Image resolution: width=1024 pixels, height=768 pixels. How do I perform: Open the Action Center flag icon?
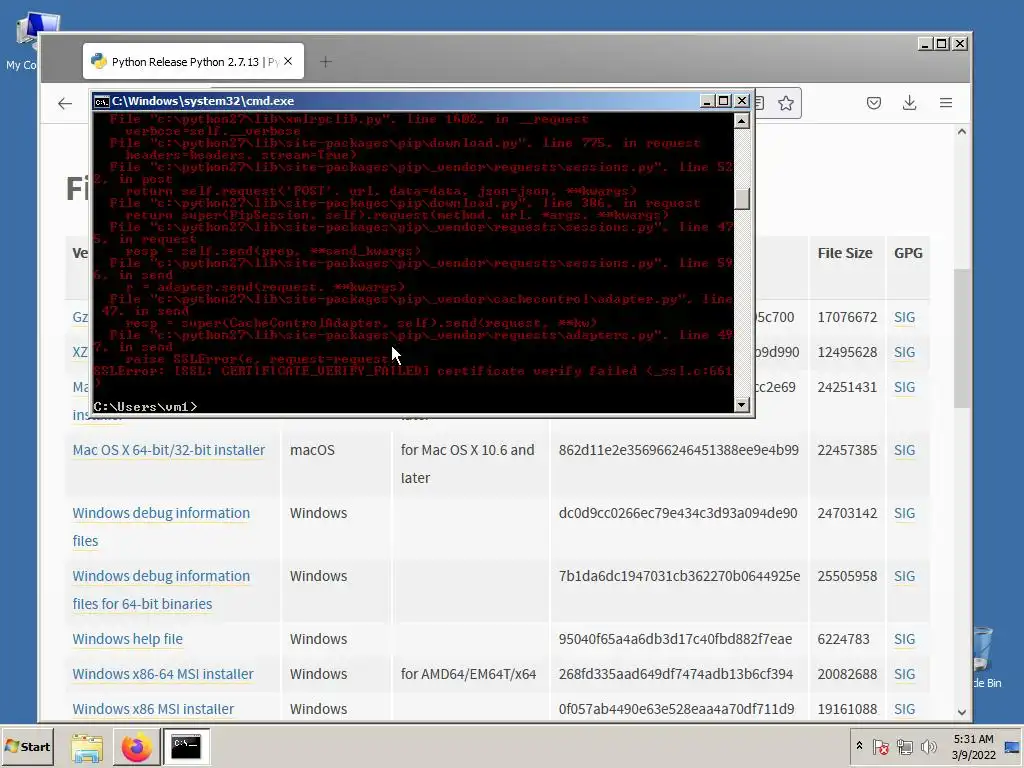tap(880, 746)
